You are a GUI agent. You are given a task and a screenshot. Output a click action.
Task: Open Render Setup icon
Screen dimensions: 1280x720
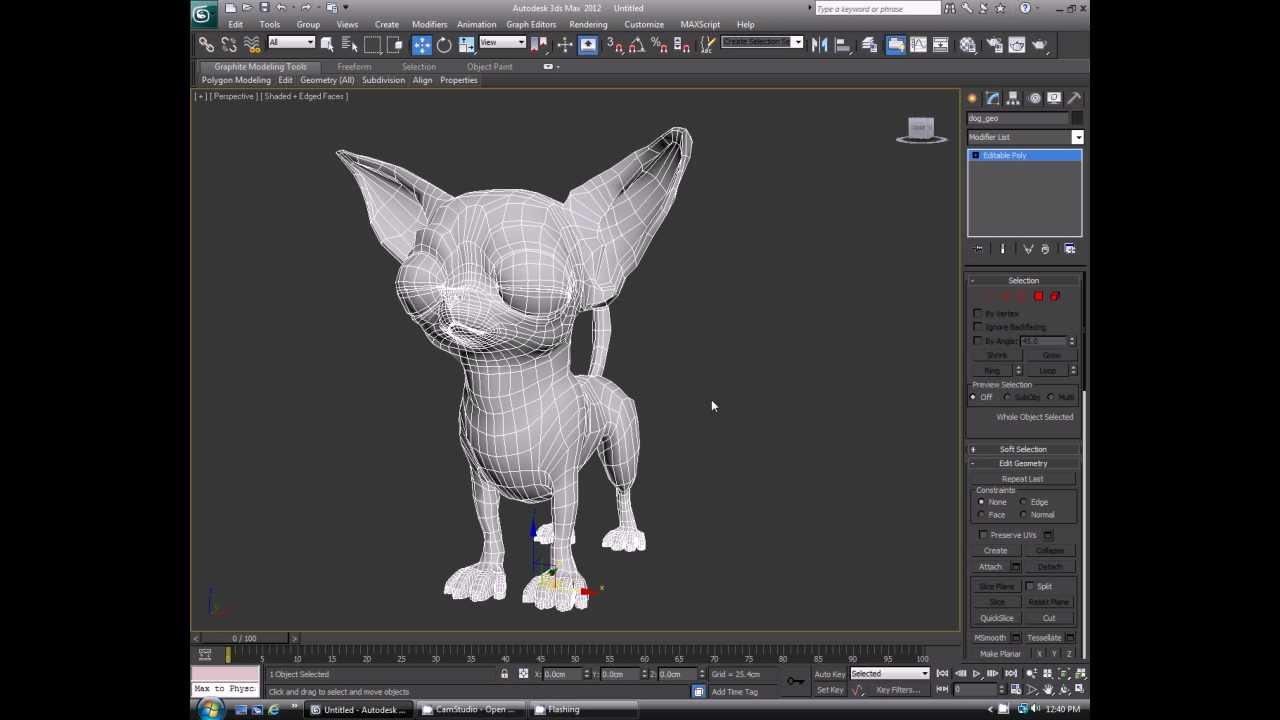[x=993, y=44]
